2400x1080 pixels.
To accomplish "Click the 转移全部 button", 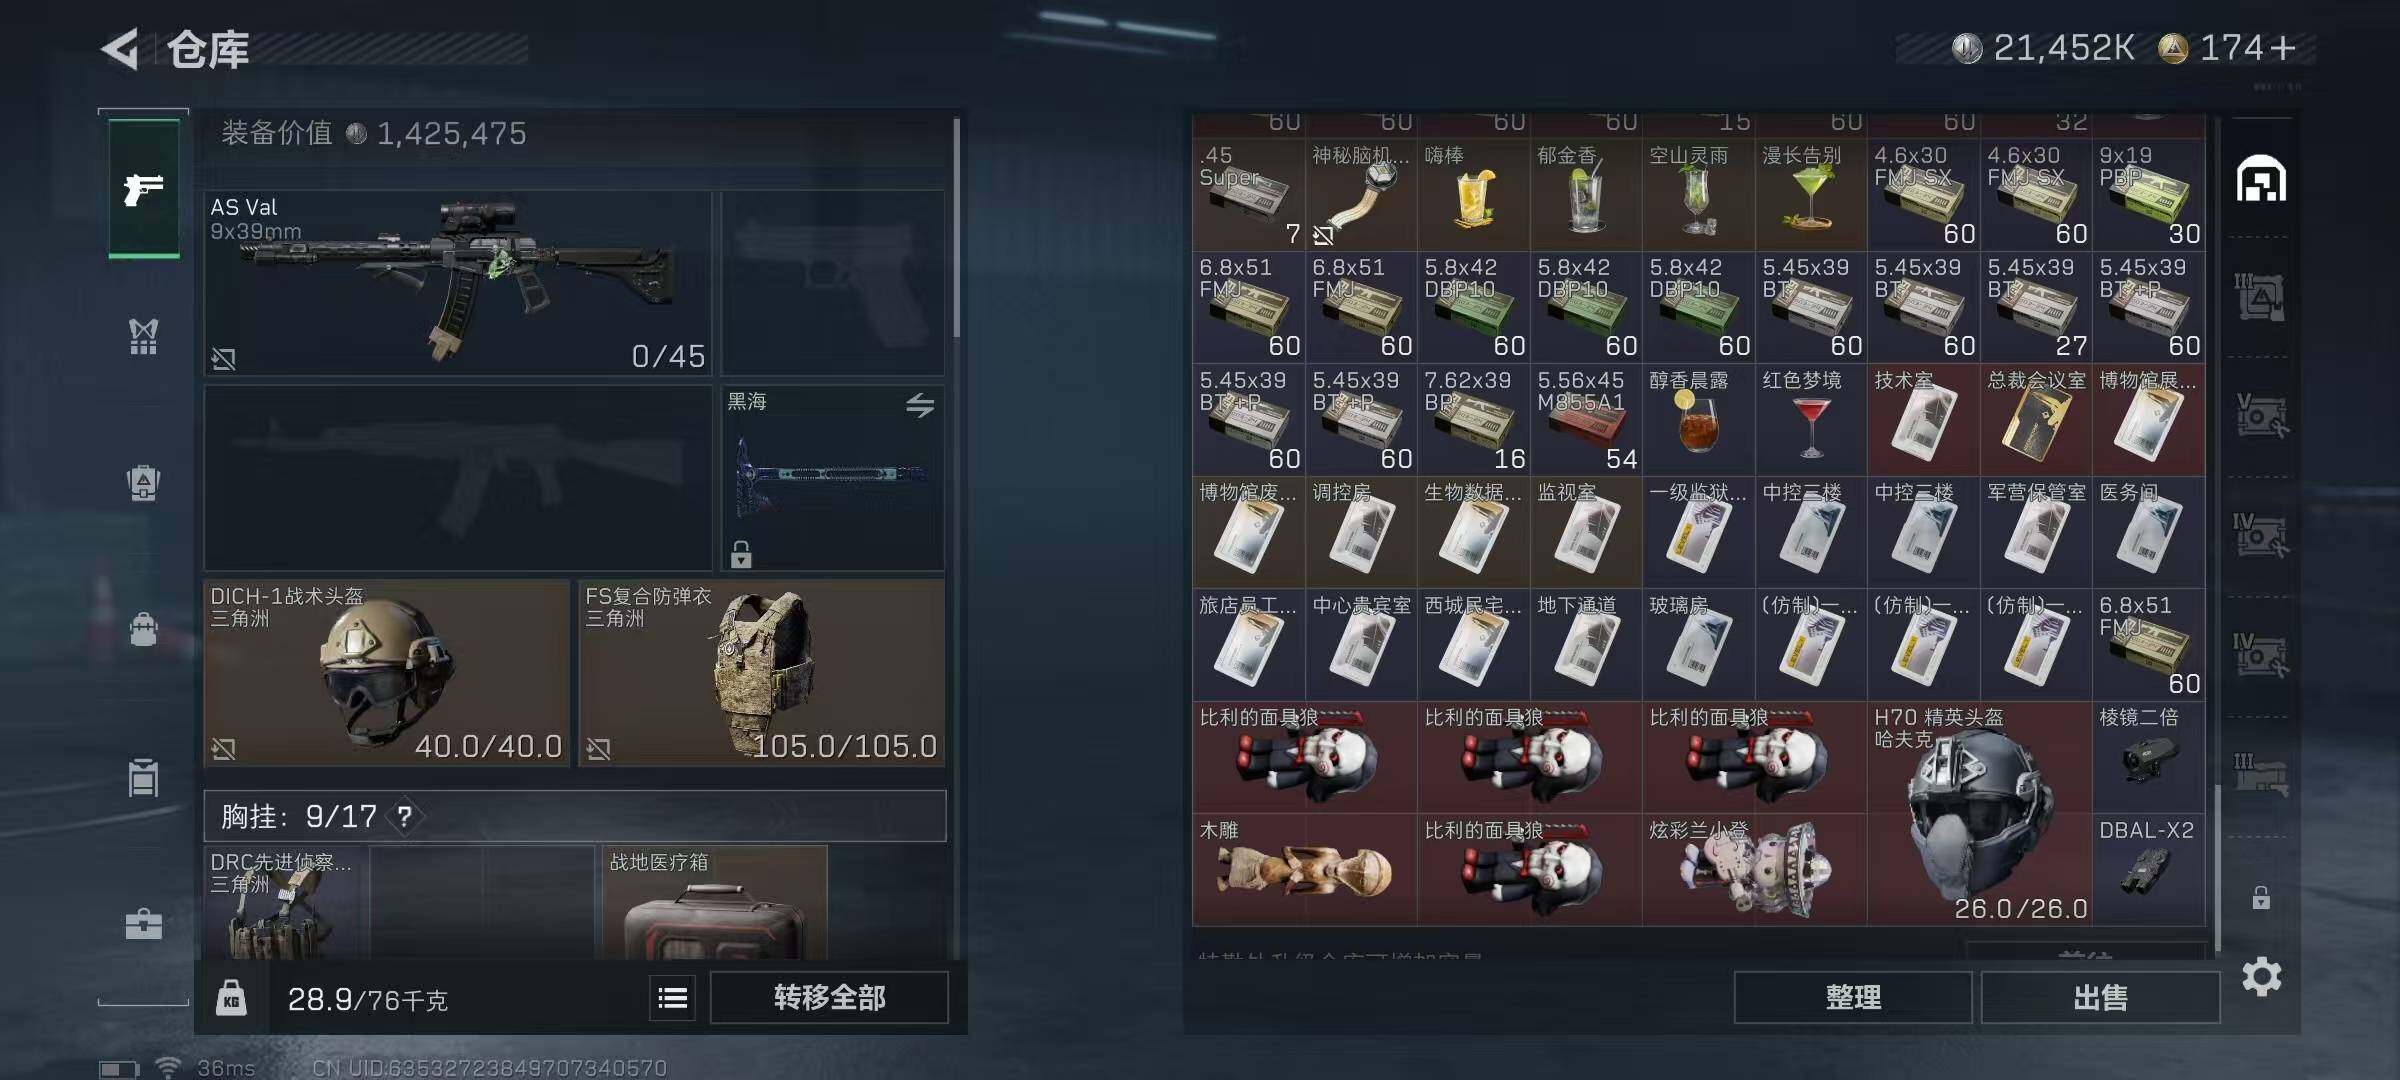I will point(829,997).
